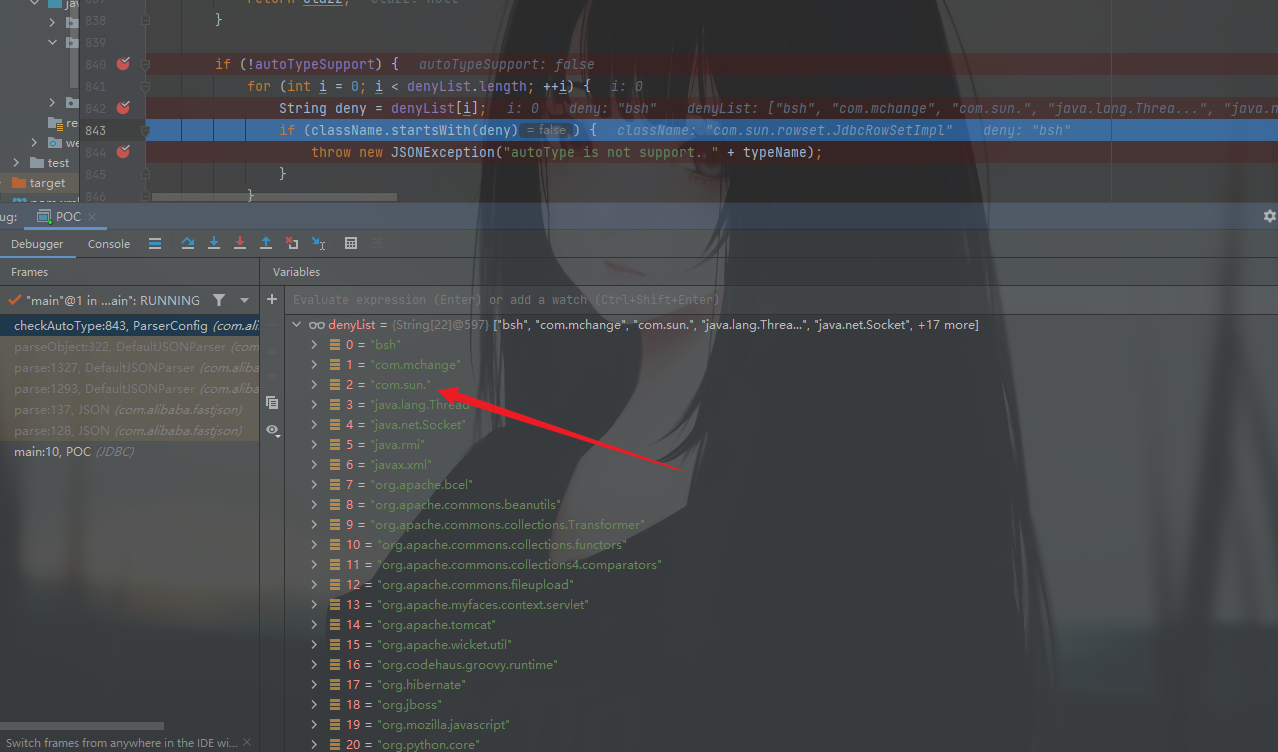
Task: Select frame parse:1327, DefaultJSONParser
Action: tap(129, 368)
